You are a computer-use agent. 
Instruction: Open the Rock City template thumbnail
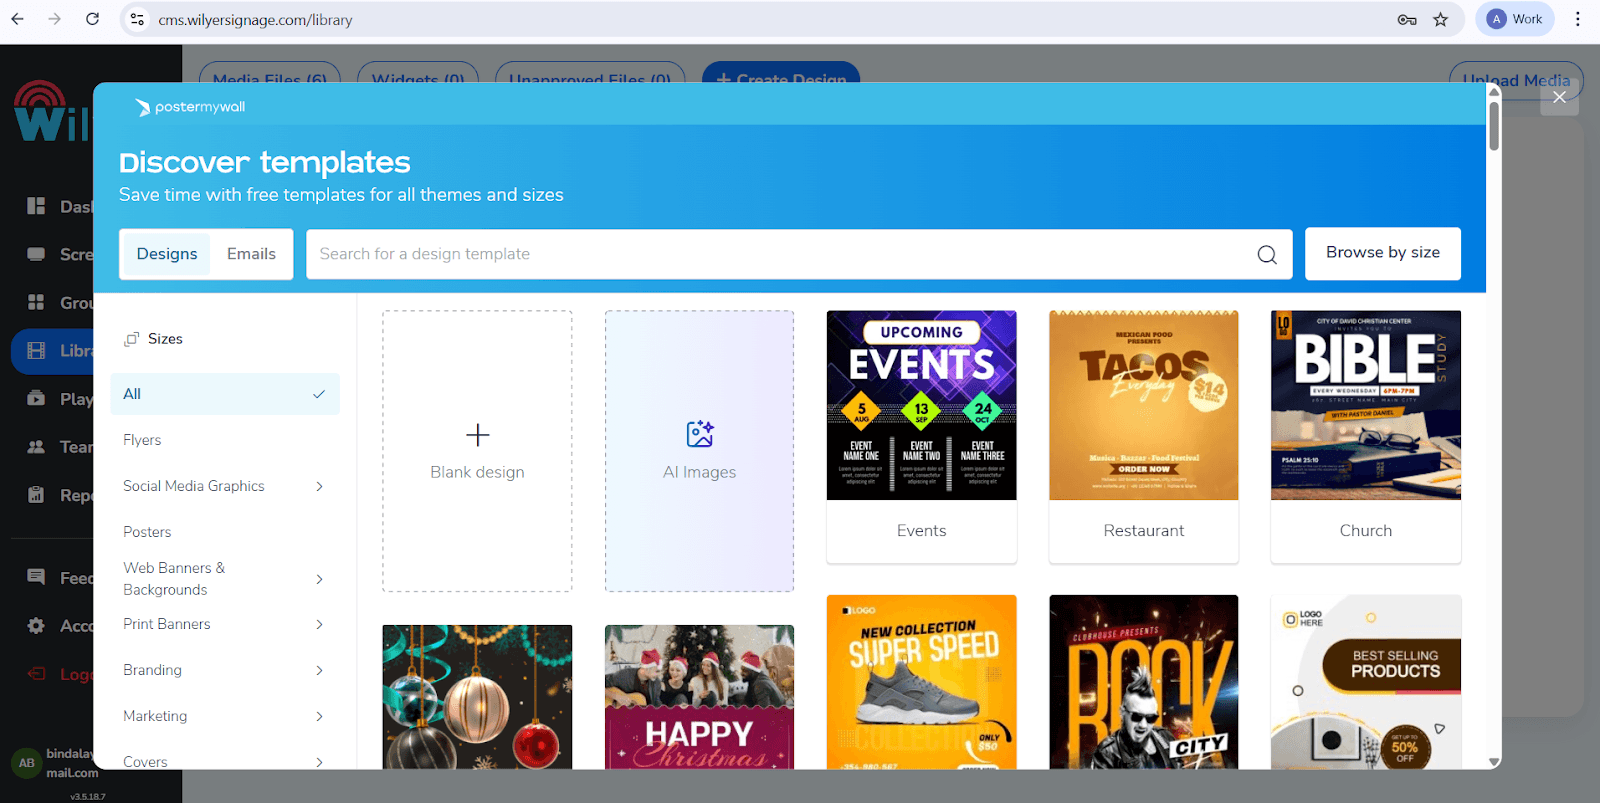[x=1144, y=682]
